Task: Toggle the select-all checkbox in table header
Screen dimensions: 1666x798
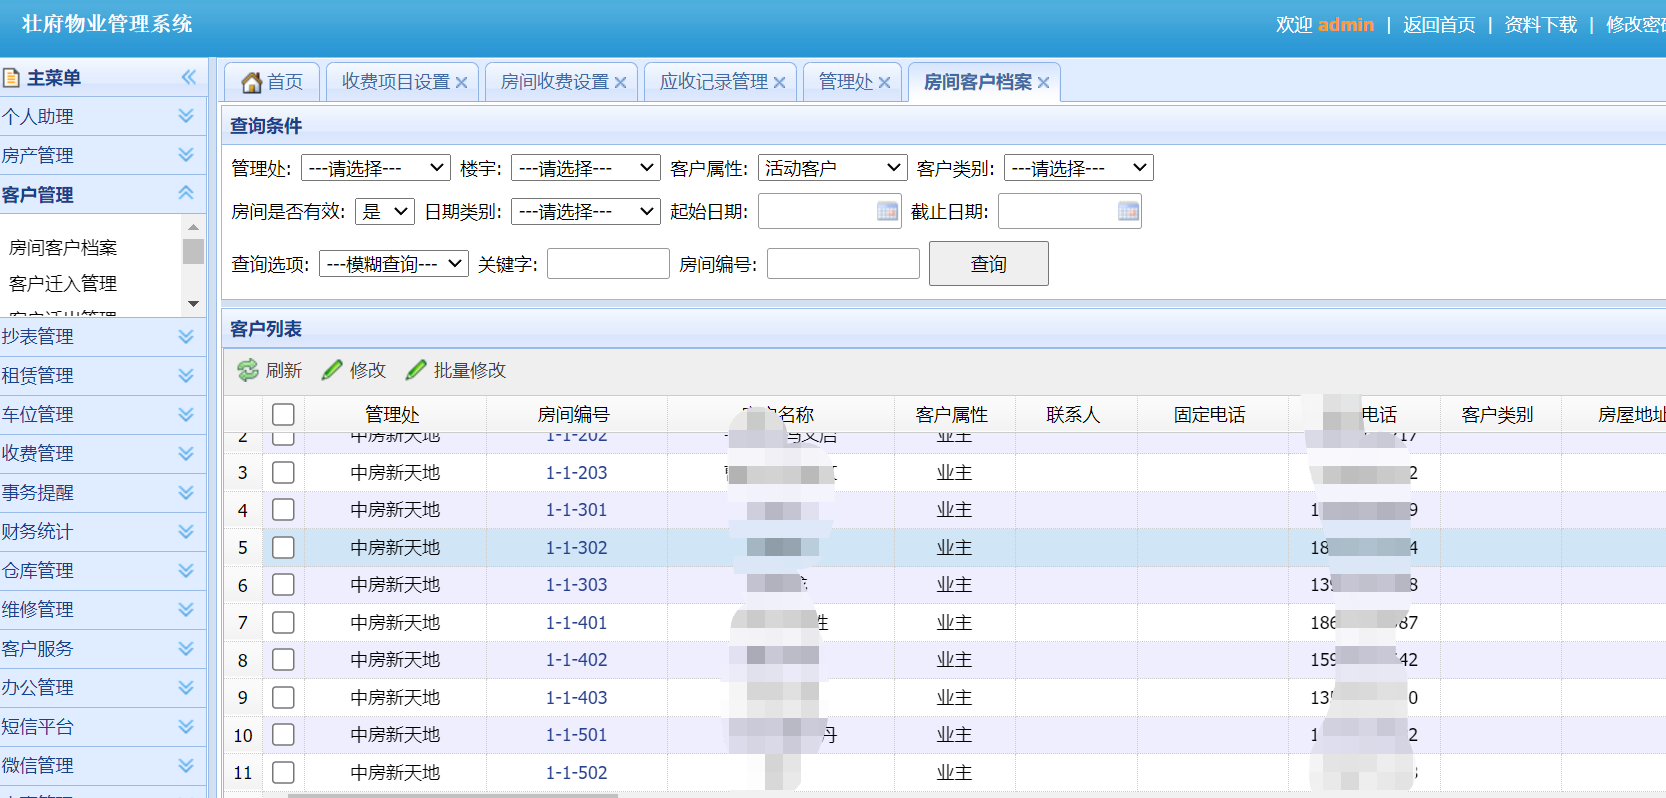Action: pos(283,415)
